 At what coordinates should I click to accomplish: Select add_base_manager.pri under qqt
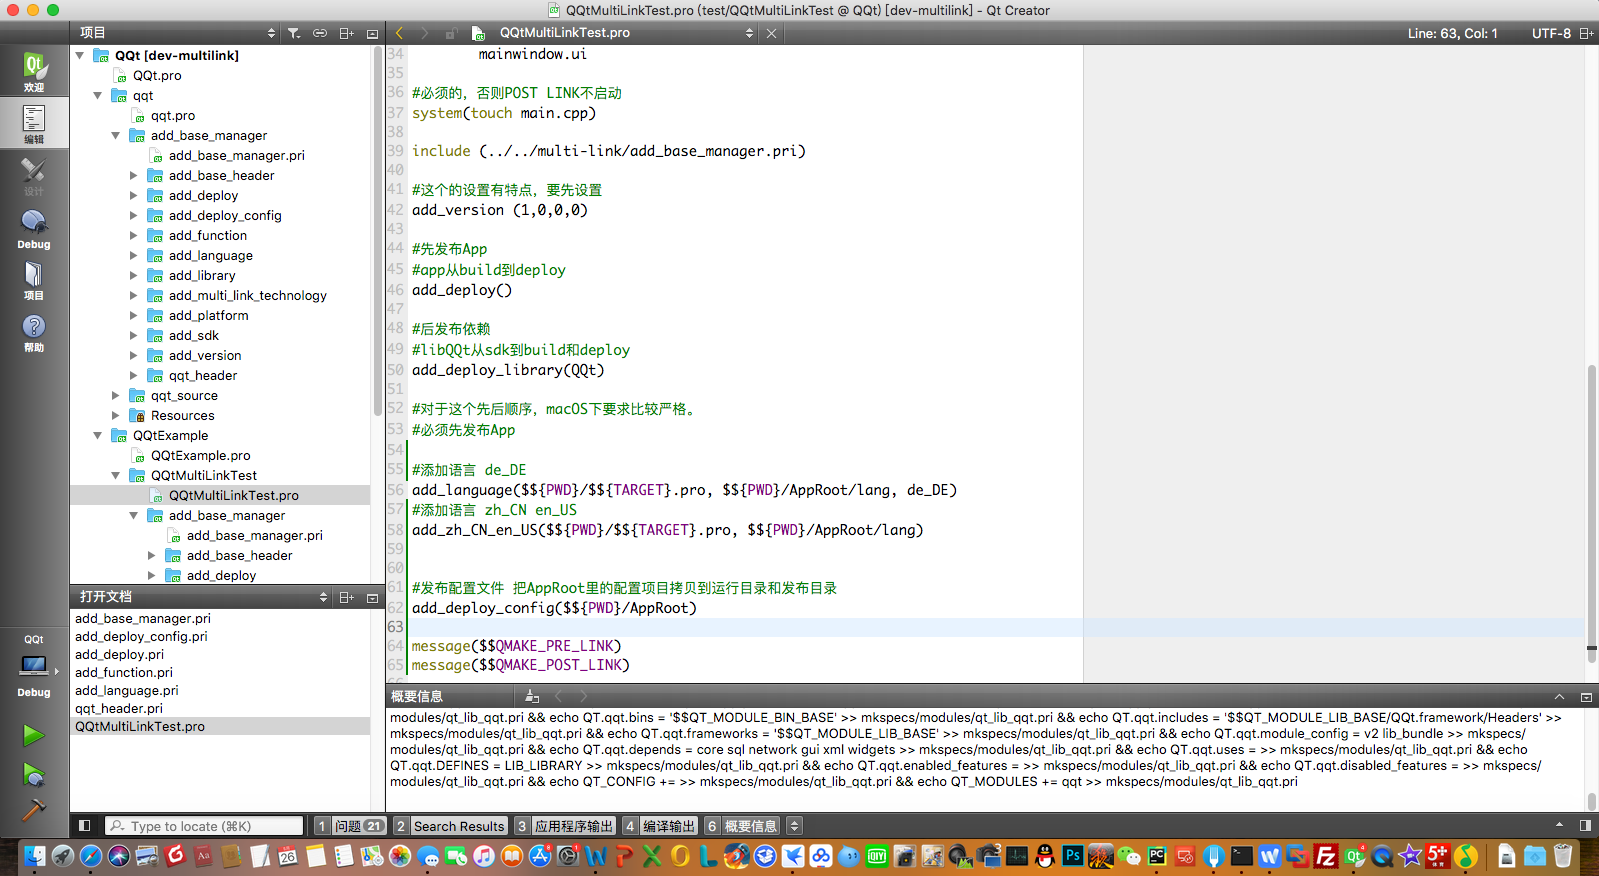(x=236, y=155)
